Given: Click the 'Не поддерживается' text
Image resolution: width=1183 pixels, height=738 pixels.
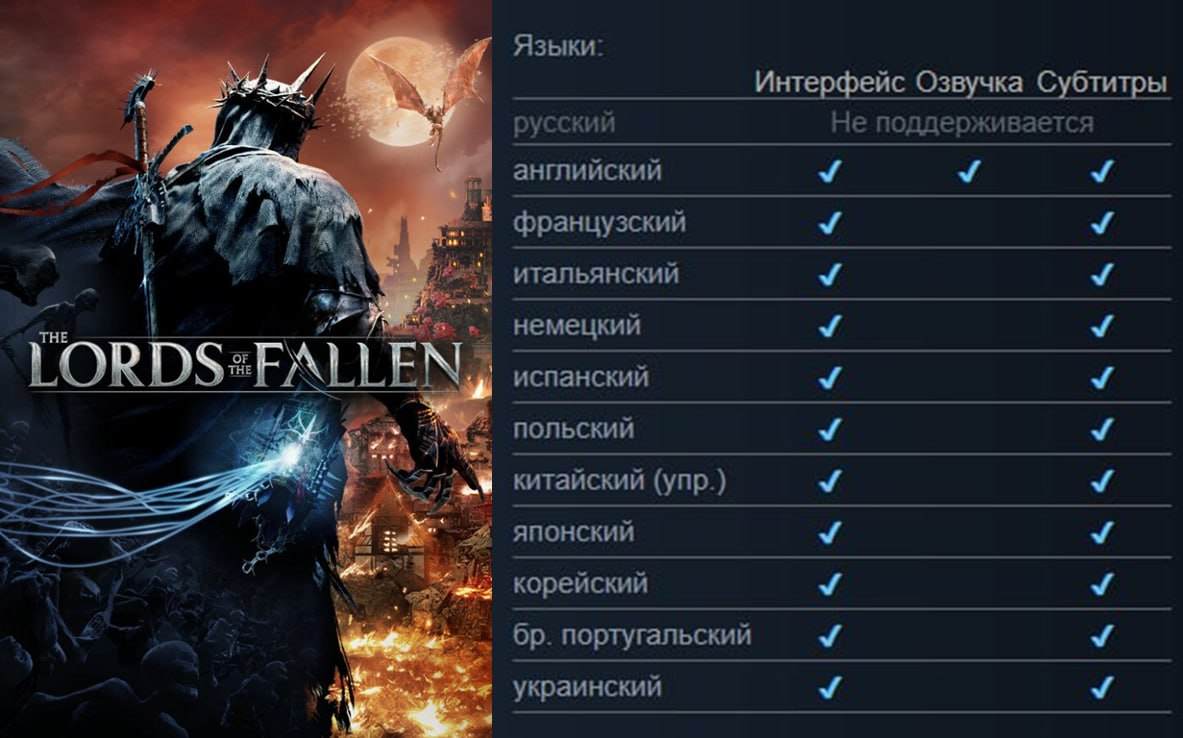Looking at the screenshot, I should [x=962, y=122].
